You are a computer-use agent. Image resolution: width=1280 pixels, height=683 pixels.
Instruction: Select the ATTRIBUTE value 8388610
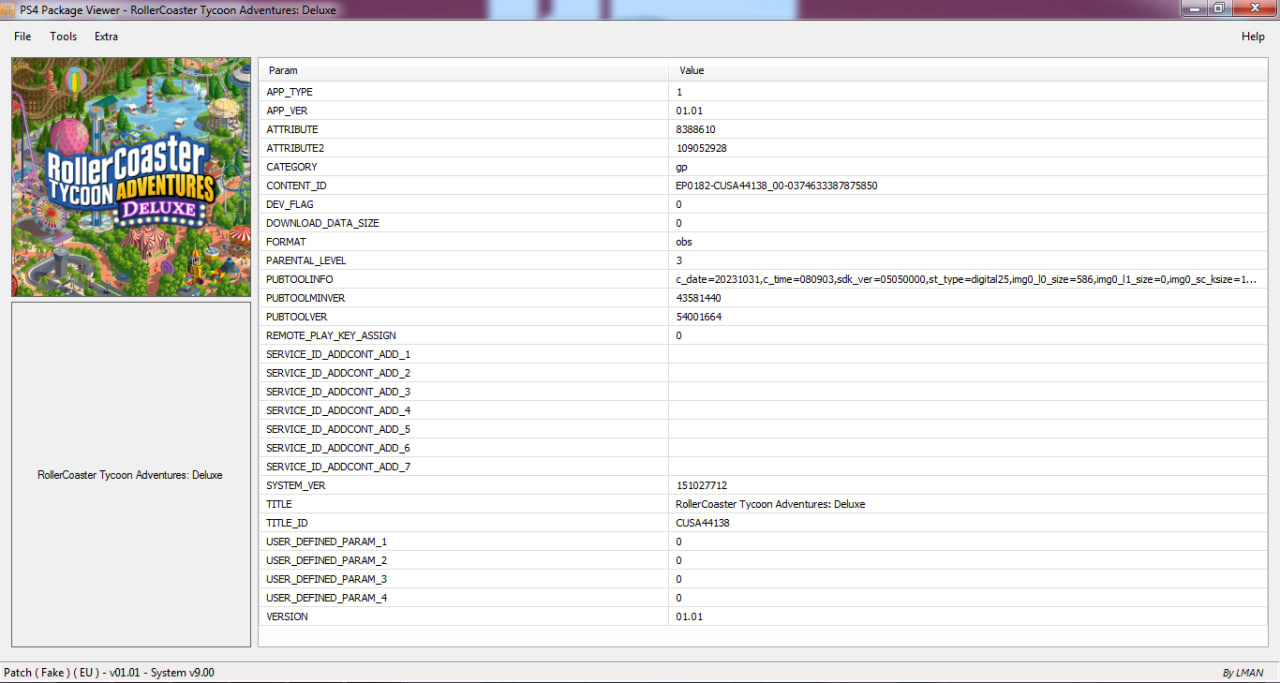(x=696, y=129)
